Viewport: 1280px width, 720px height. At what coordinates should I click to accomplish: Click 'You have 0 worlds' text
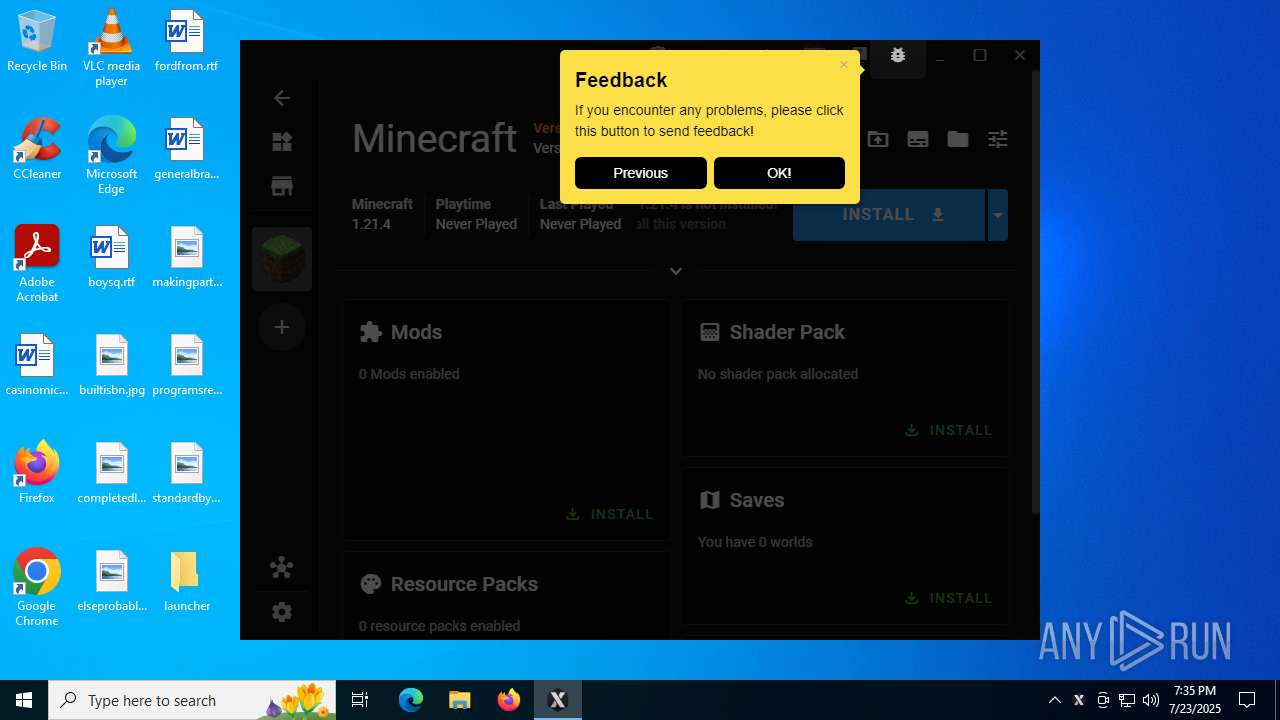(x=755, y=542)
